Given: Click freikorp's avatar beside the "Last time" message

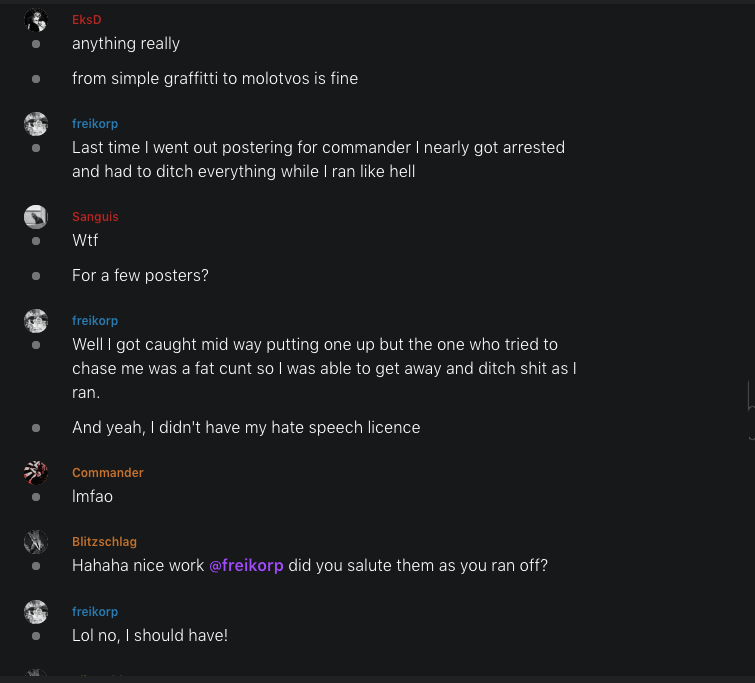Looking at the screenshot, I should click(x=36, y=124).
